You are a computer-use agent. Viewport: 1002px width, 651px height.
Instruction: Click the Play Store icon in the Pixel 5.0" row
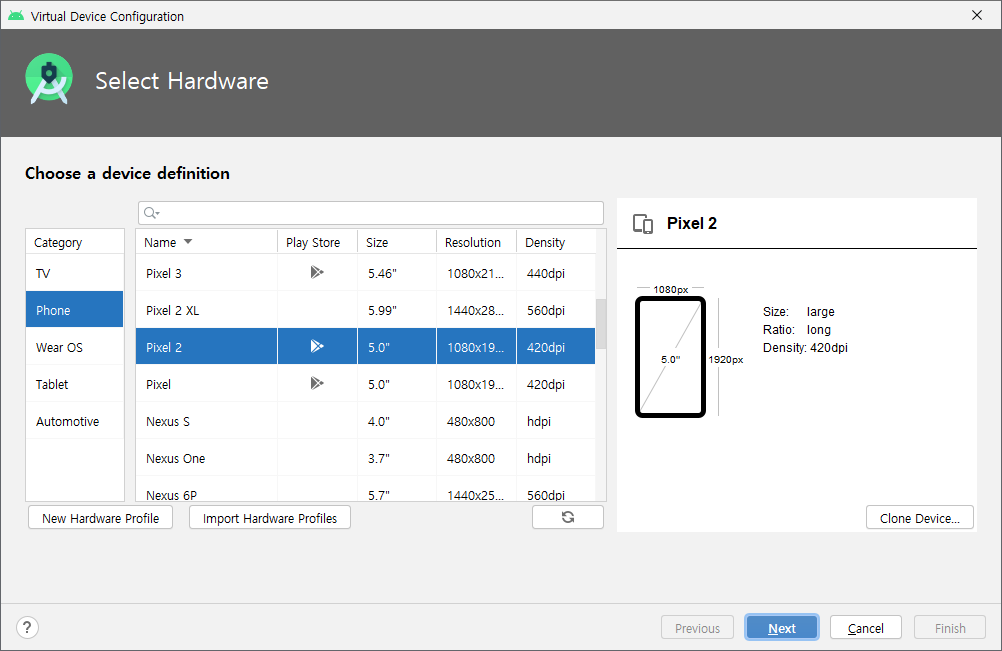(317, 383)
